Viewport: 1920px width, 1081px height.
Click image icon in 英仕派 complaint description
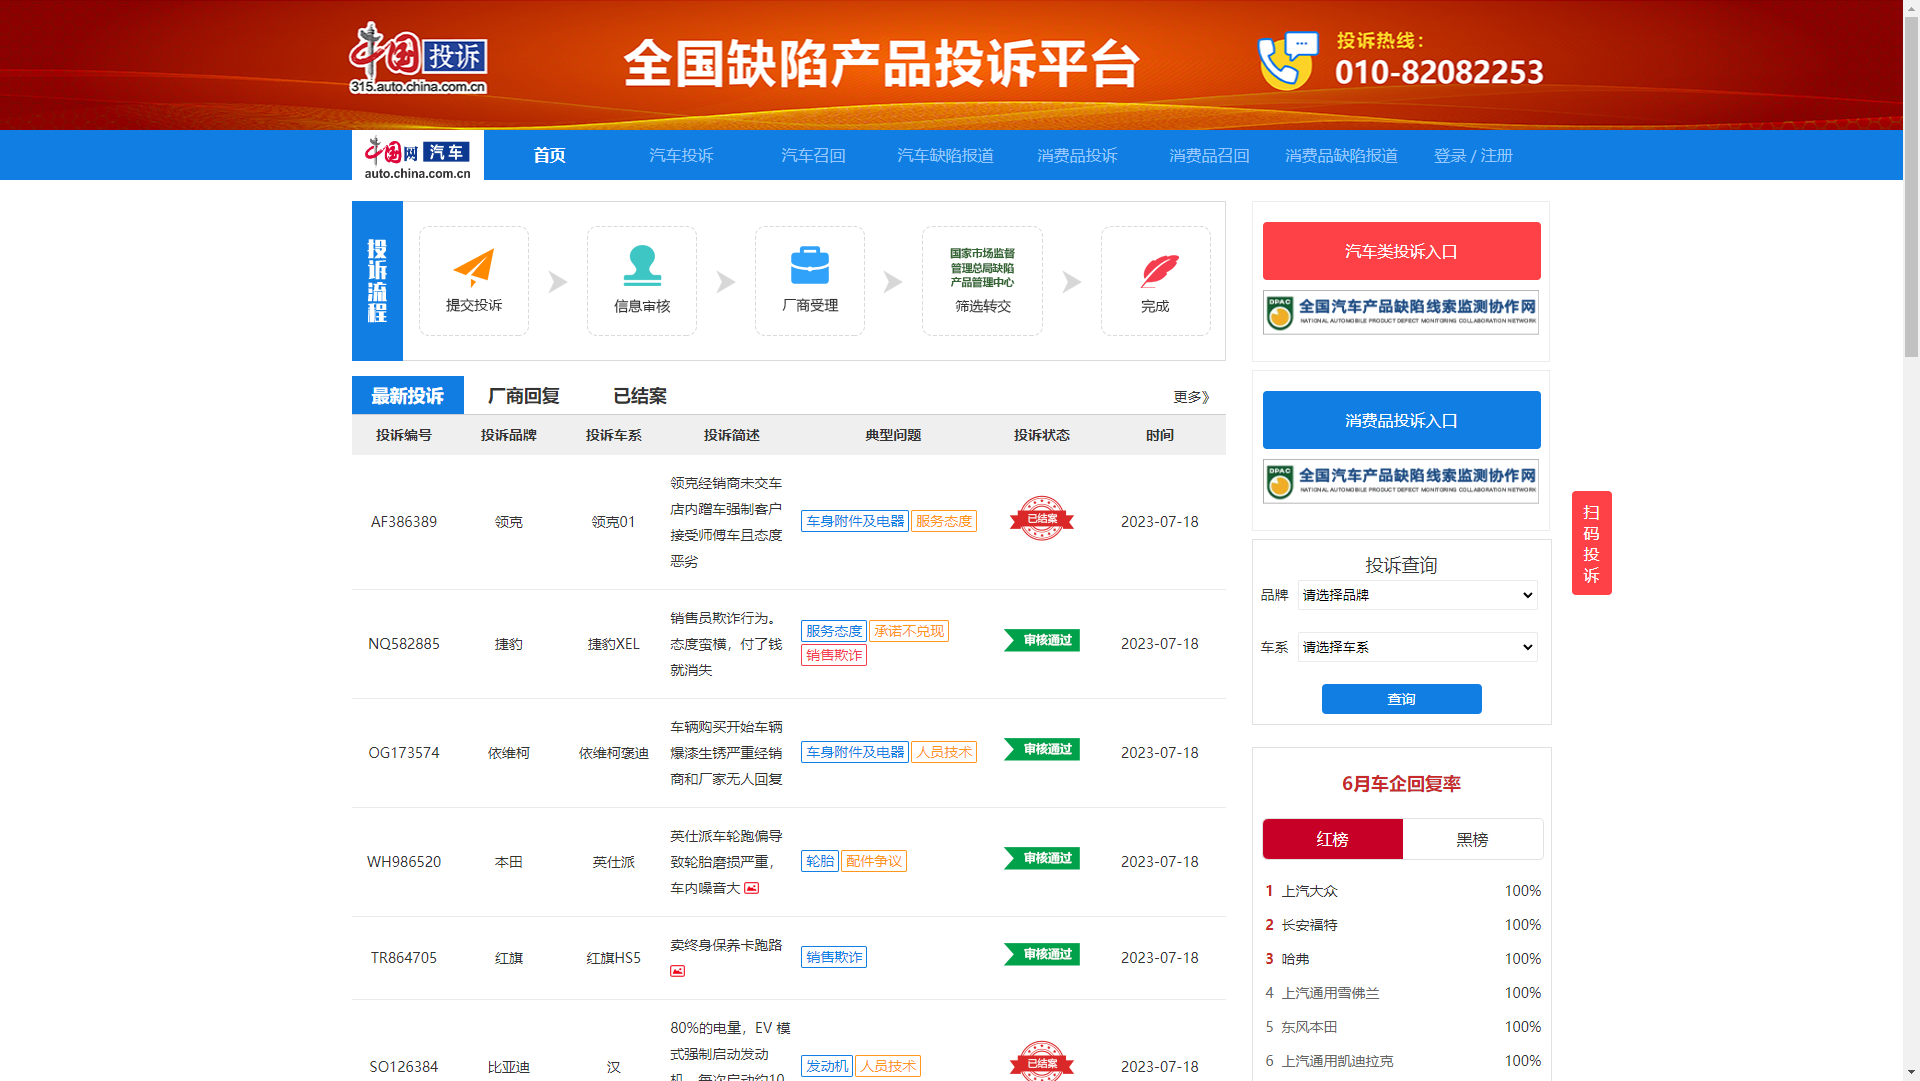752,888
